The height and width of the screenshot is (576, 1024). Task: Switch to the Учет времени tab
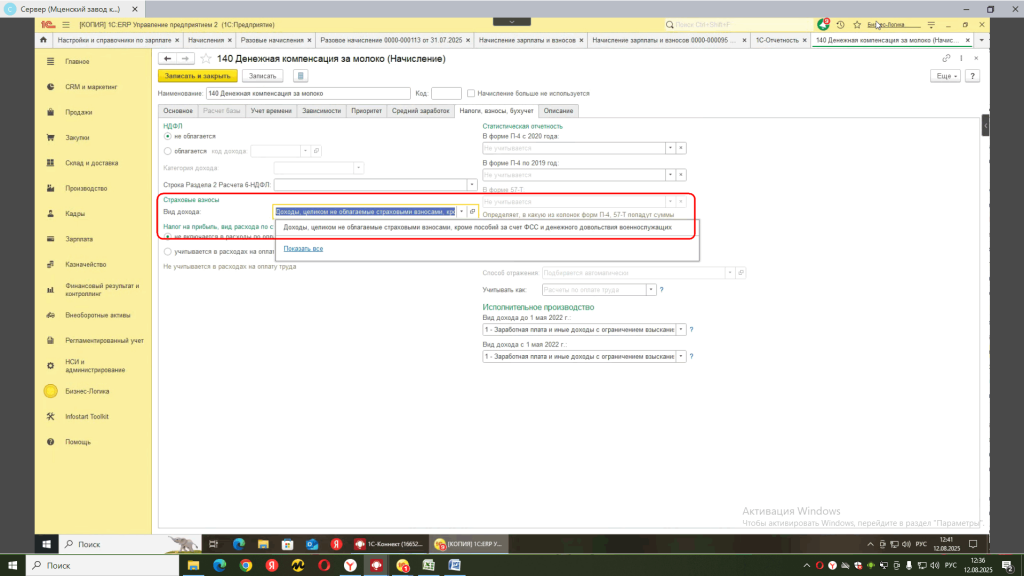coord(271,111)
